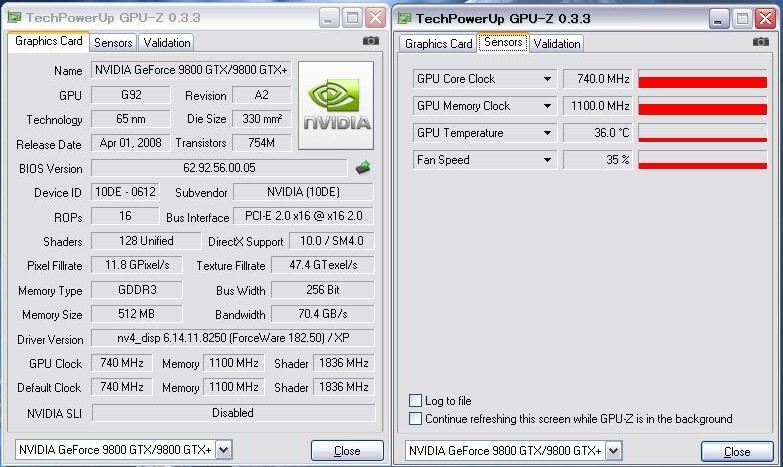Click GPU-Z app icon in right title bar
Viewport: 783px width, 467px height.
pos(404,18)
